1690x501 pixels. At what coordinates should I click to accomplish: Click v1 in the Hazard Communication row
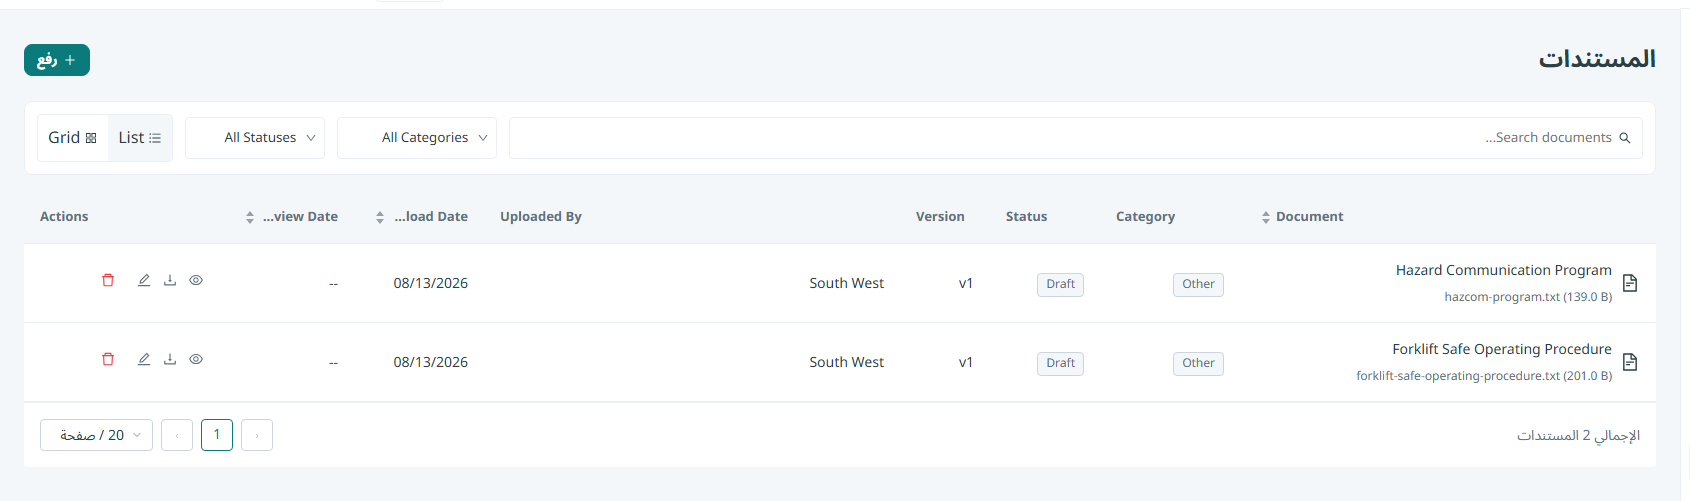tap(966, 283)
